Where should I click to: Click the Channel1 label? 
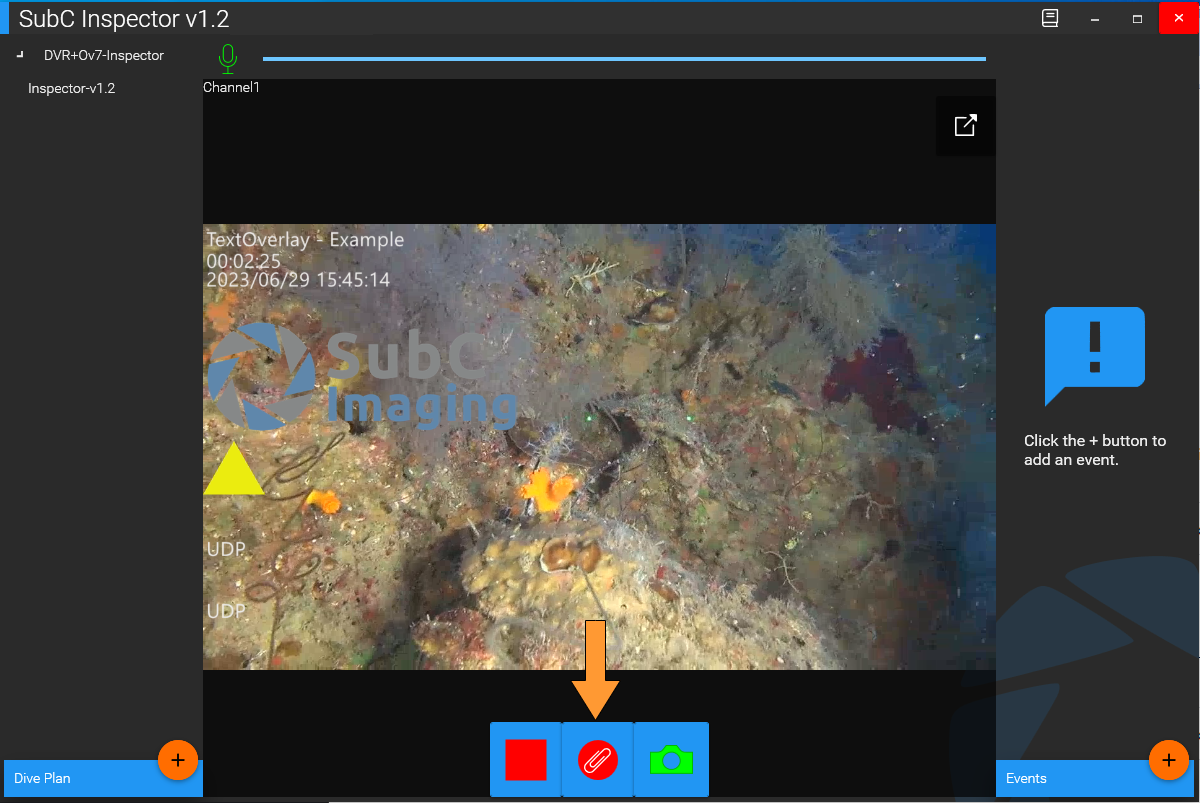(231, 88)
